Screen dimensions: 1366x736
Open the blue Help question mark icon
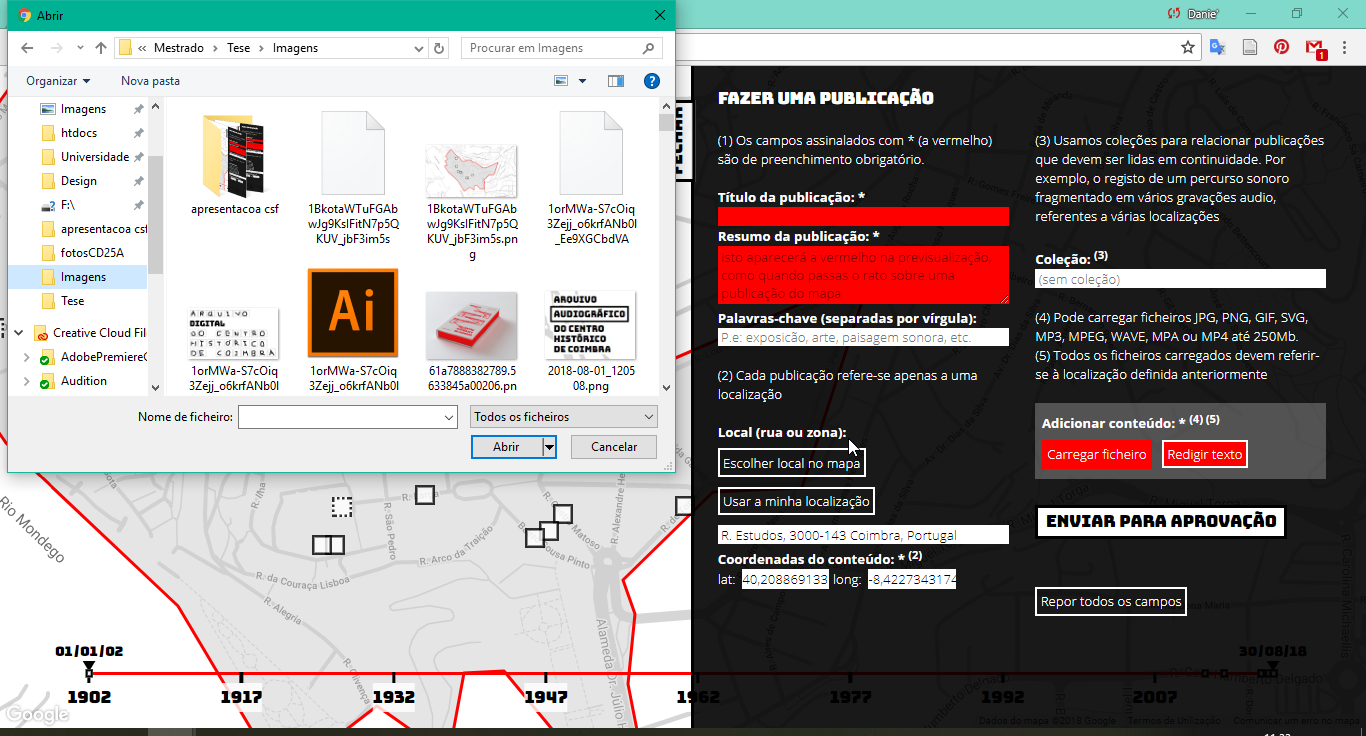tap(651, 81)
